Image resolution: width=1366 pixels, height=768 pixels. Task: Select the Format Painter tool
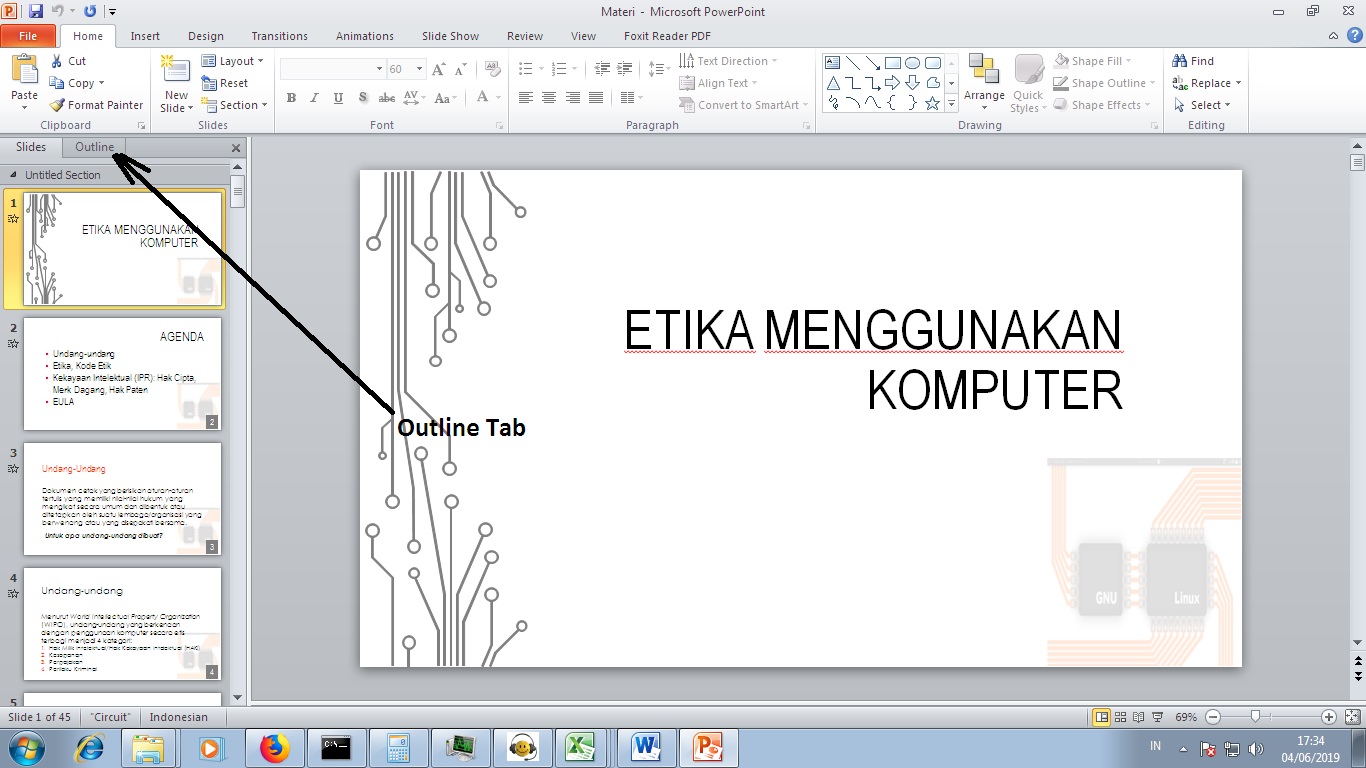point(96,105)
